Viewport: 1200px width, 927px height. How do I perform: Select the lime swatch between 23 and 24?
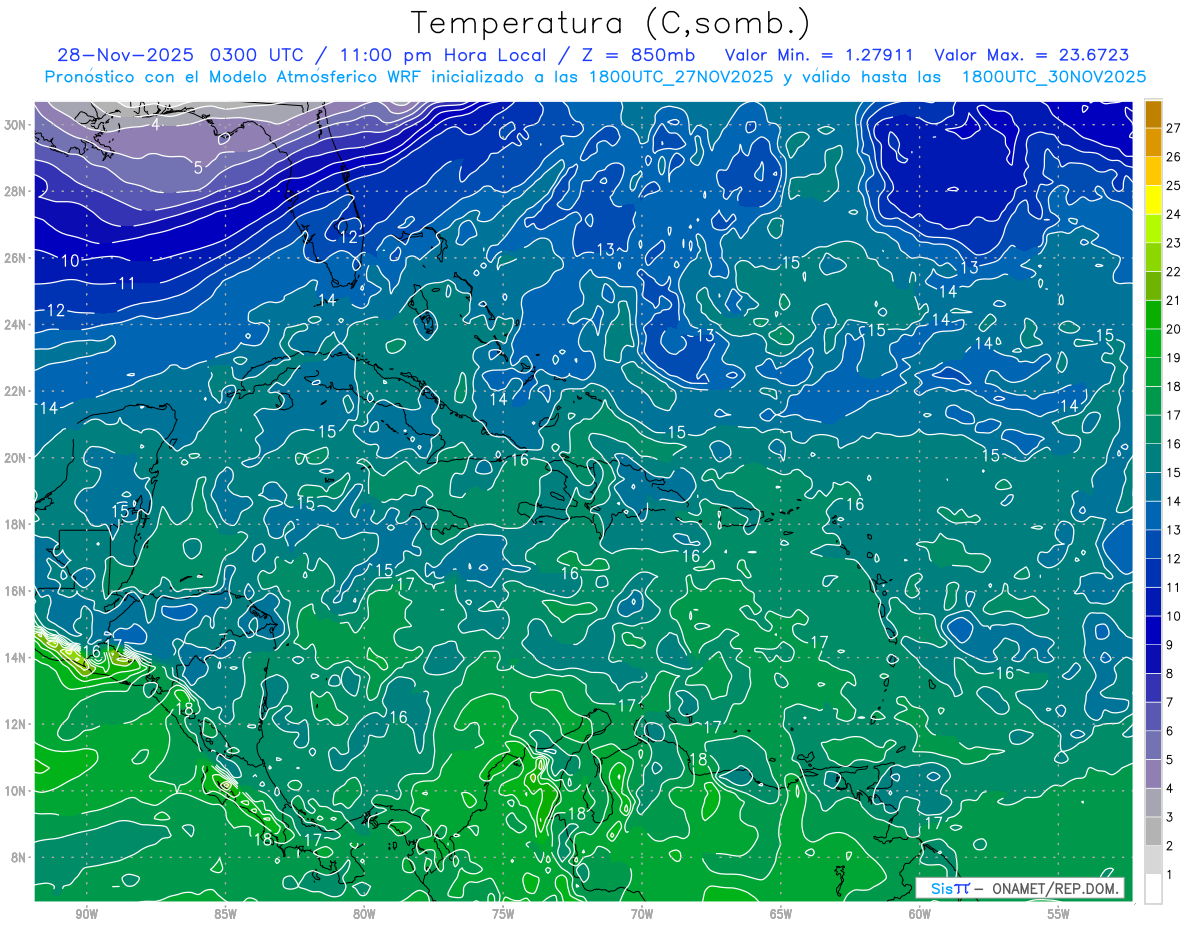[x=1153, y=229]
